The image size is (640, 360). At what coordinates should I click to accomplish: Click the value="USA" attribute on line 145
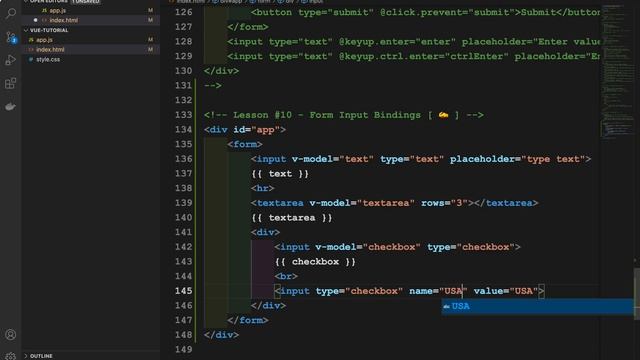506,291
